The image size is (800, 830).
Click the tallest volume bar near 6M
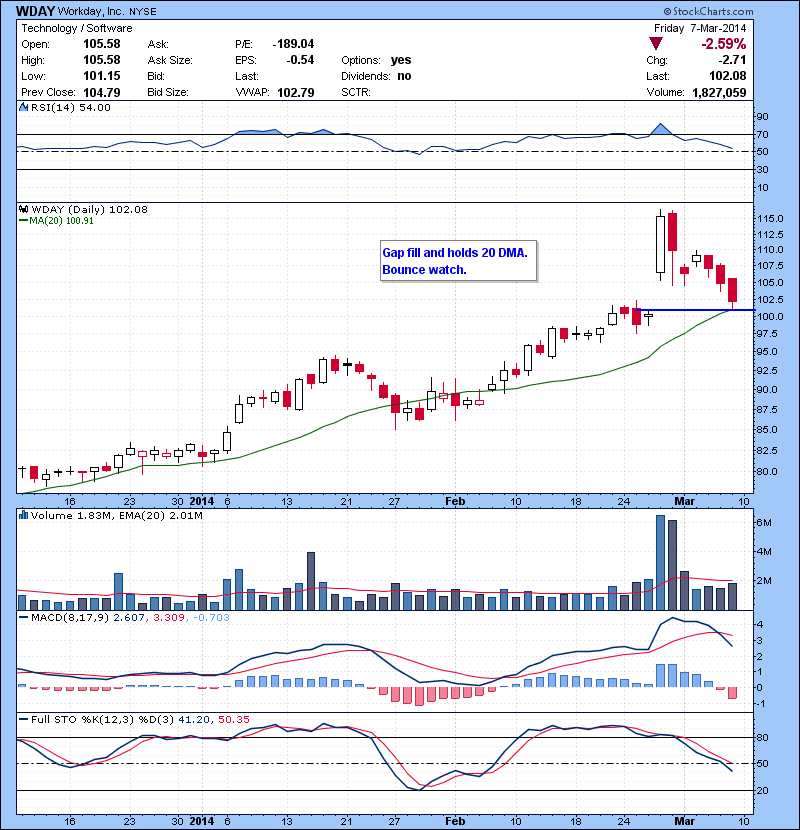click(x=660, y=563)
